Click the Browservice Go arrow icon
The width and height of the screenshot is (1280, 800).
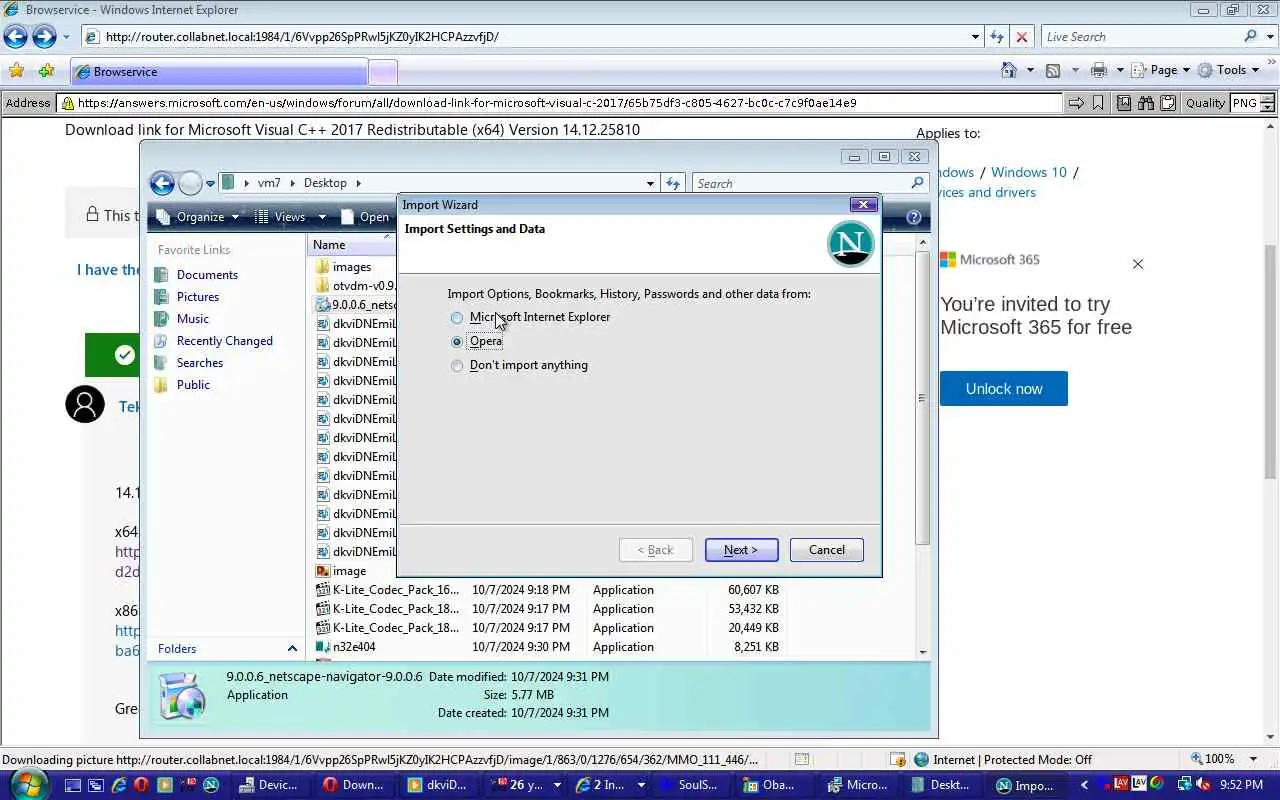pyautogui.click(x=1076, y=103)
